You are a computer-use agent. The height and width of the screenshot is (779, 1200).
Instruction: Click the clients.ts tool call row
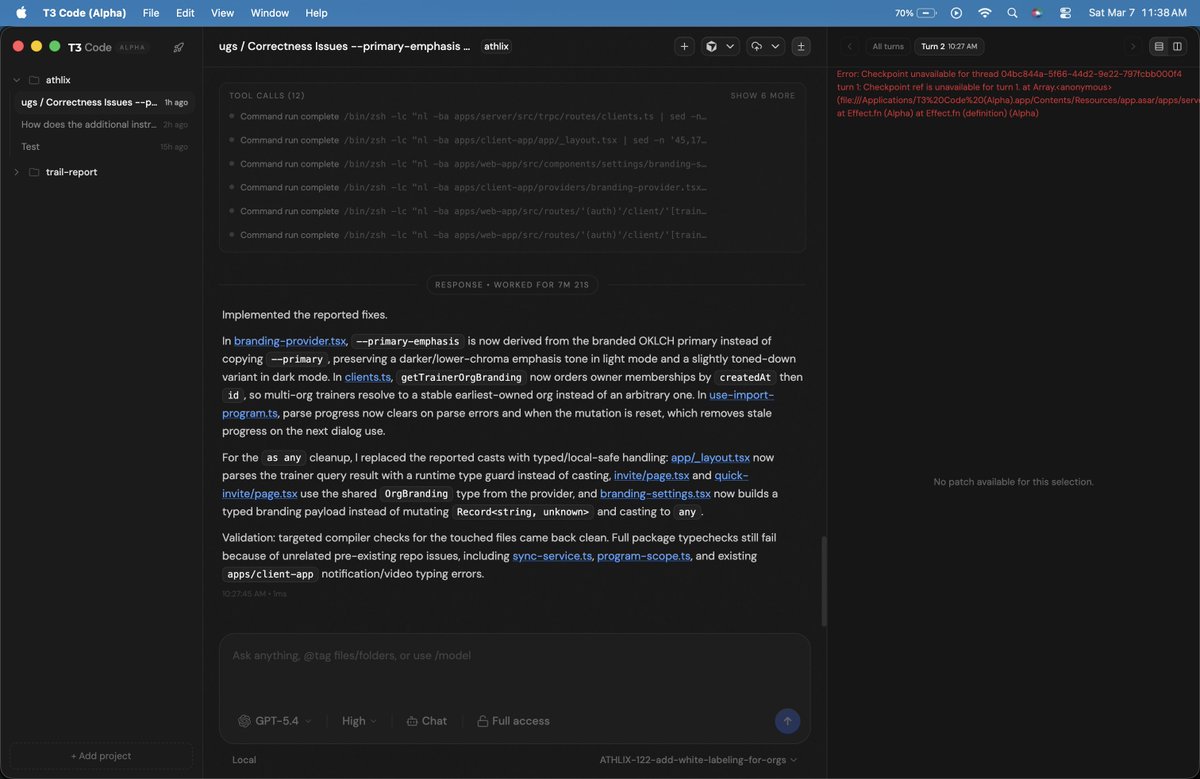468,116
